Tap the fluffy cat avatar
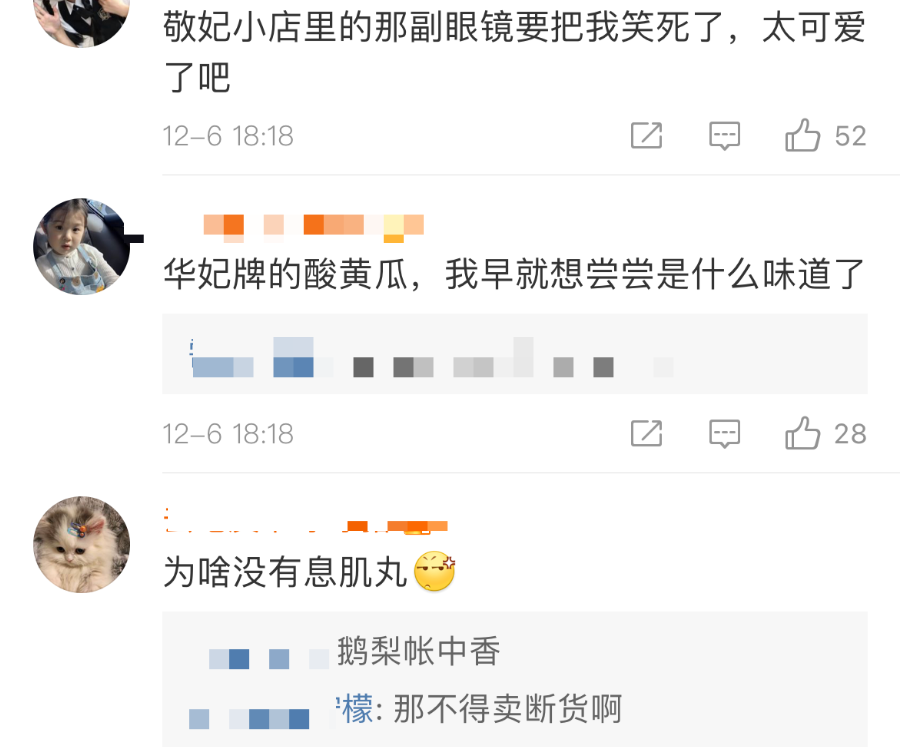This screenshot has width=900, height=747. pyautogui.click(x=82, y=544)
